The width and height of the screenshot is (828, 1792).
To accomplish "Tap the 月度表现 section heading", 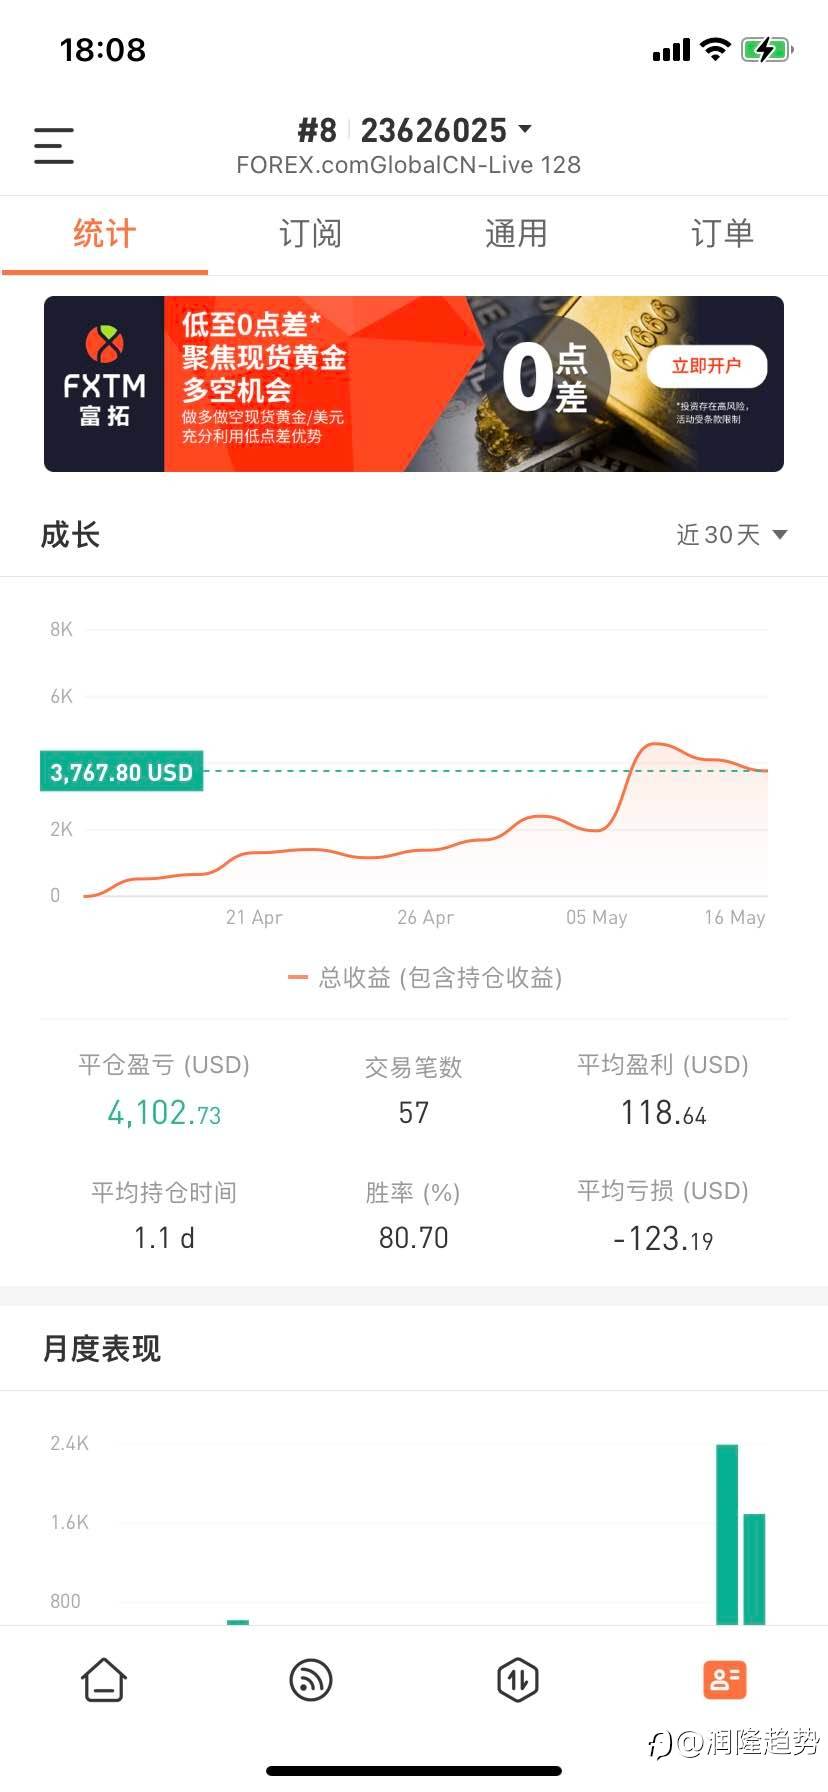I will point(101,1349).
